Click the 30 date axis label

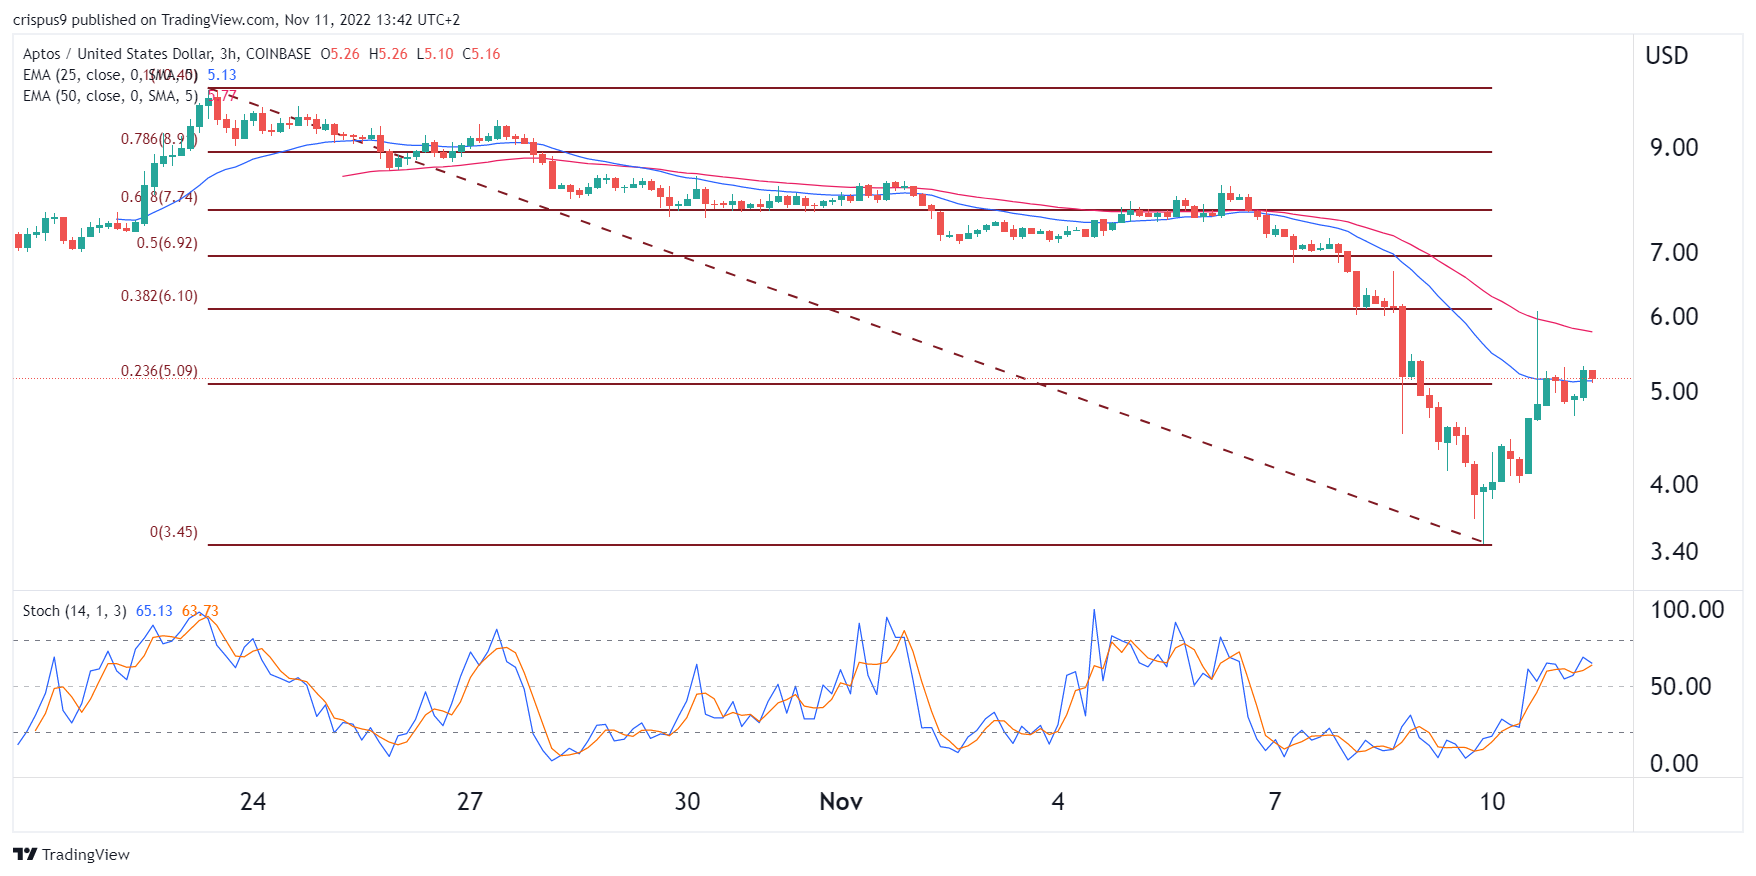(x=687, y=802)
